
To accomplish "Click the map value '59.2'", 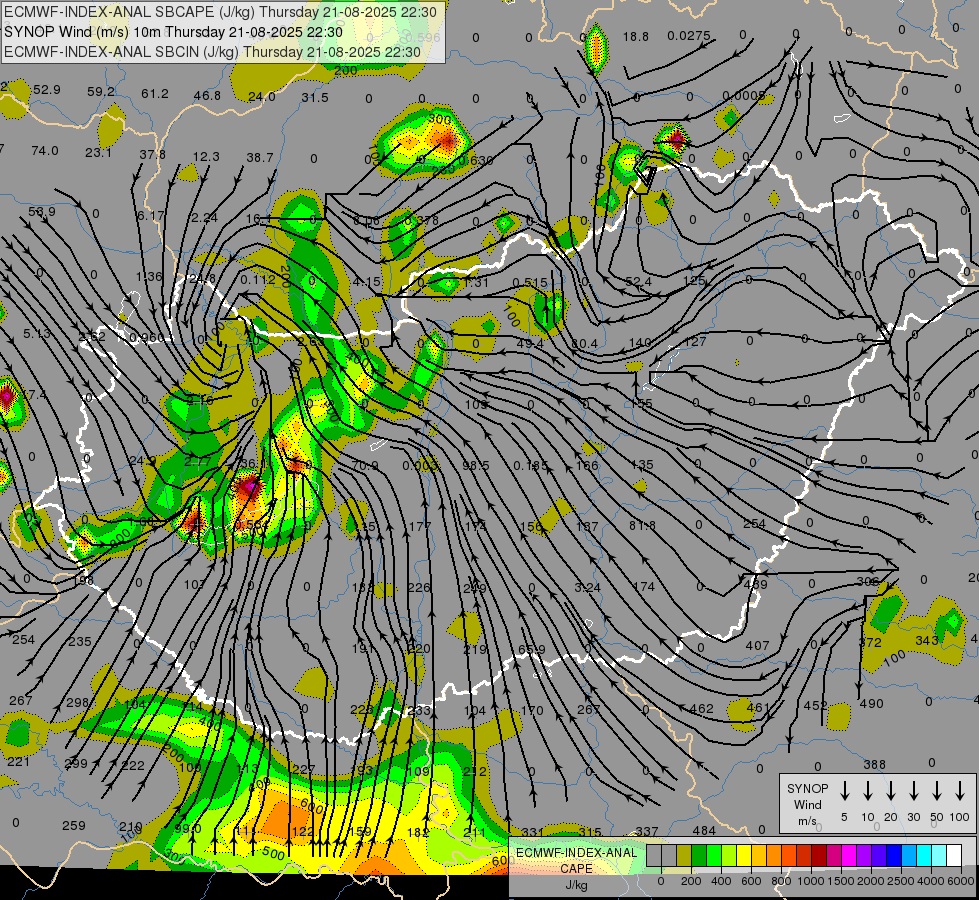I will (x=101, y=92).
